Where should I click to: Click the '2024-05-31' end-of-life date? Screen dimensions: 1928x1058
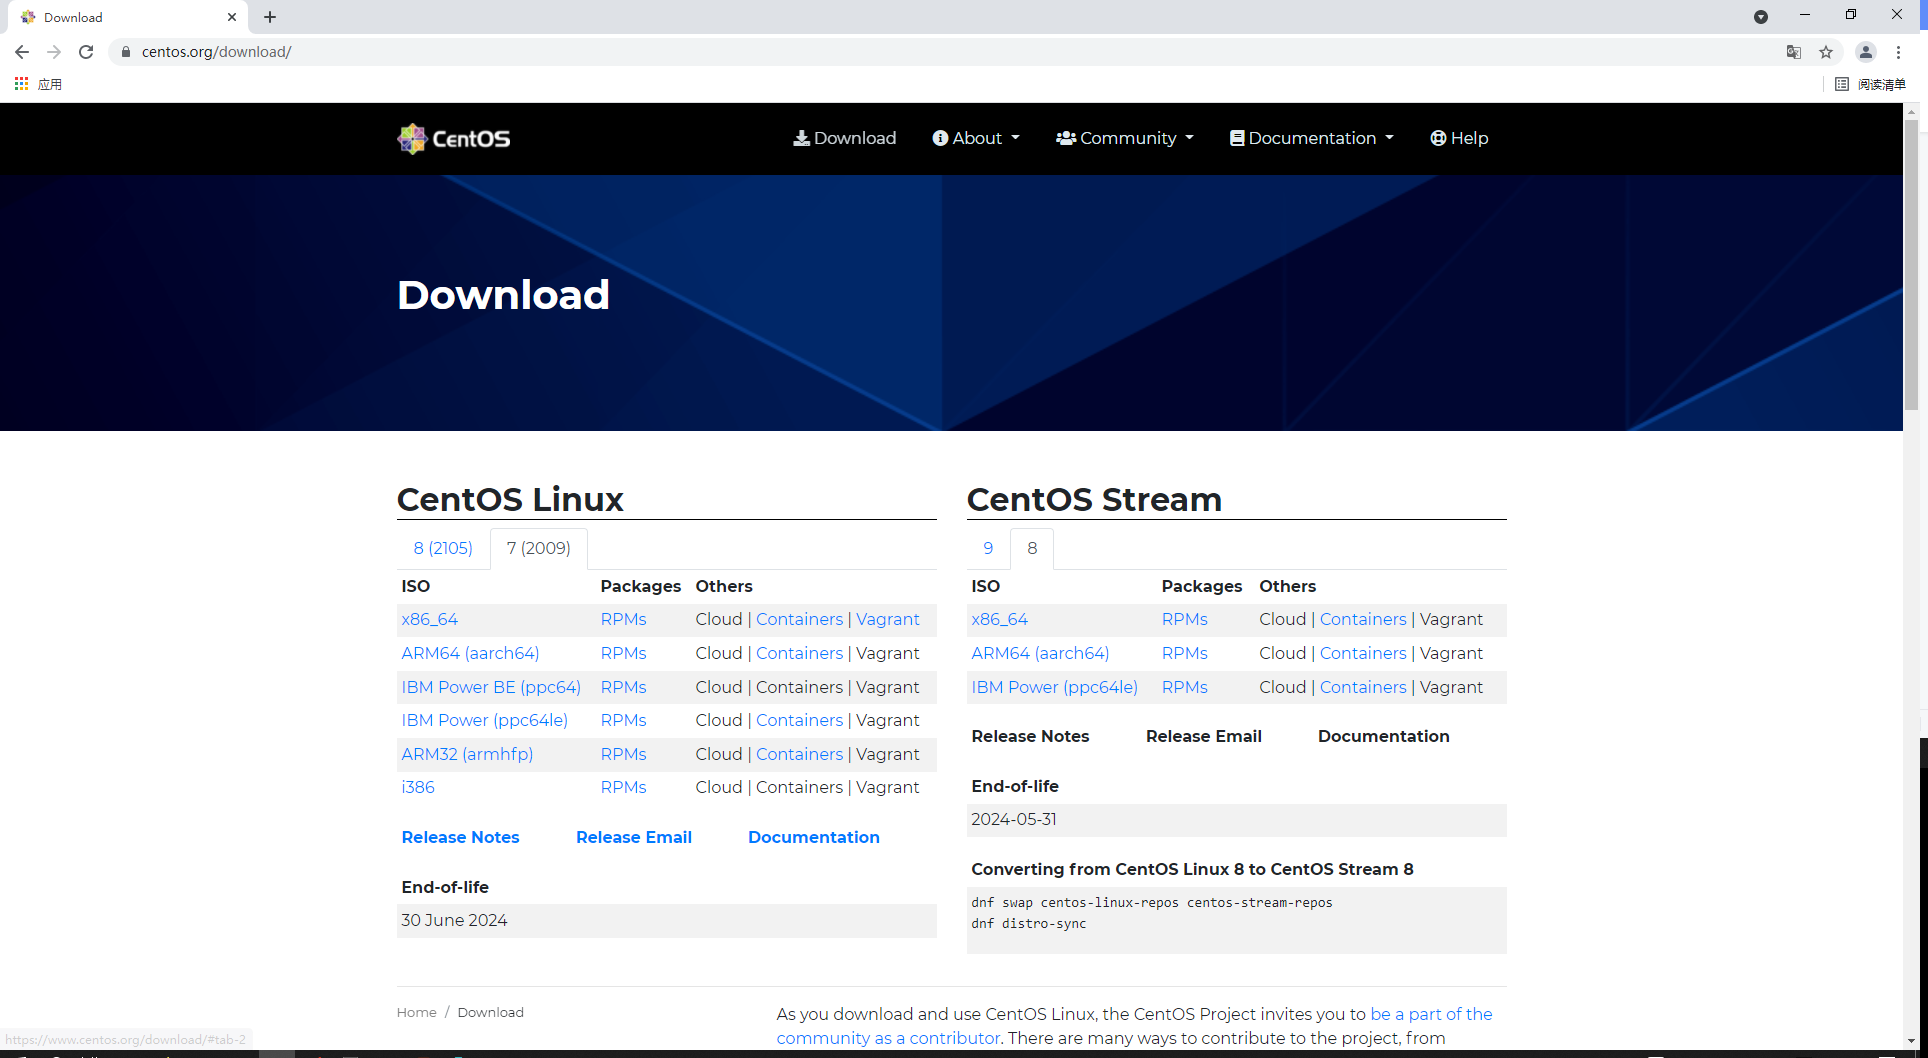click(1014, 819)
